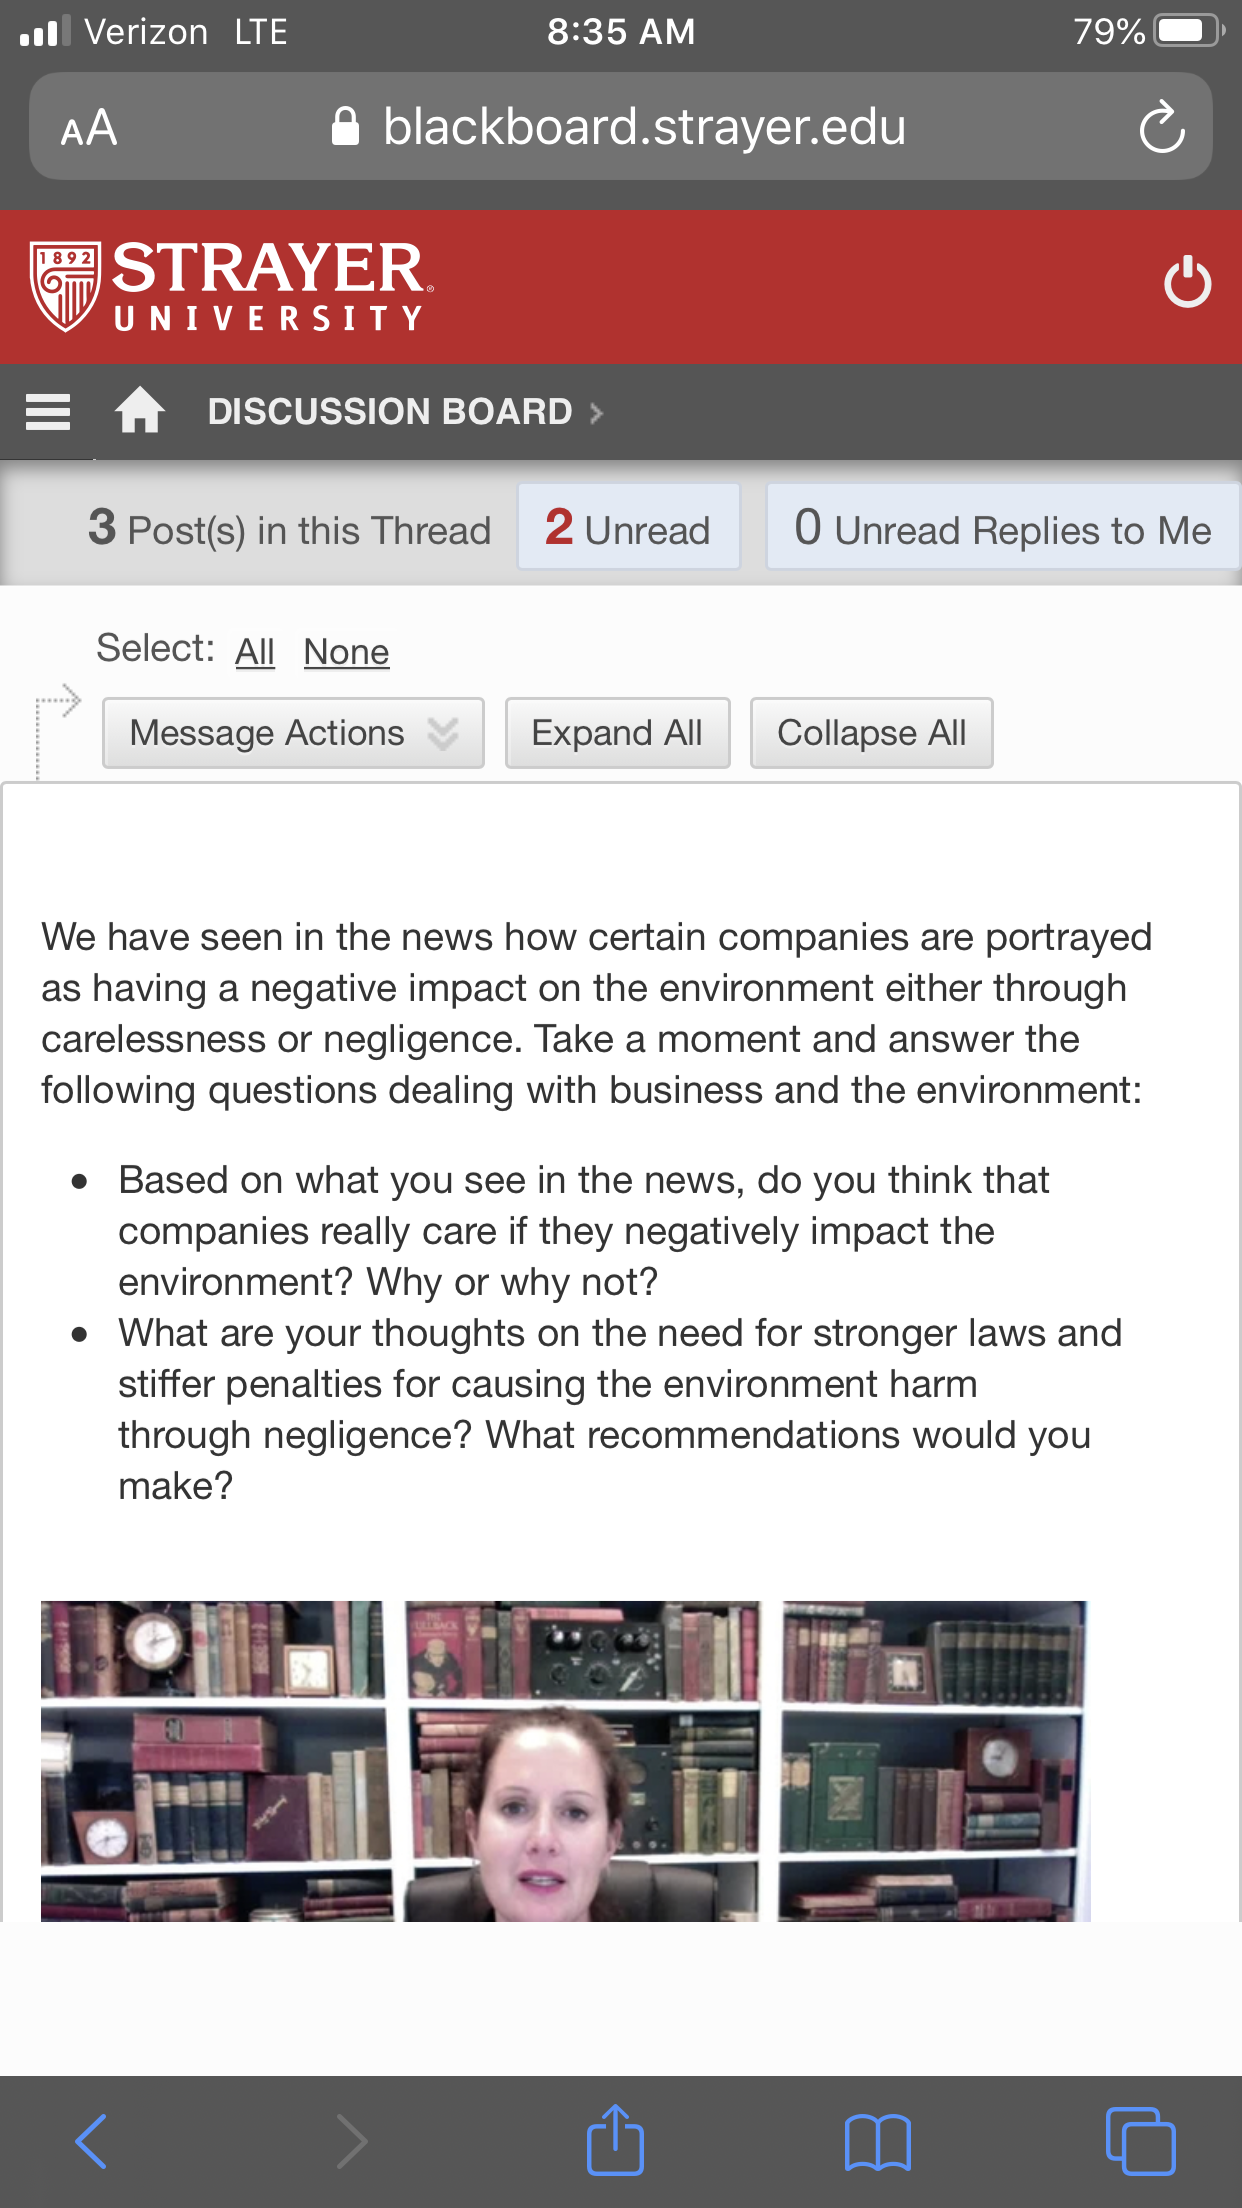Reload the page in Safari
The height and width of the screenshot is (2208, 1242).
[x=1162, y=128]
